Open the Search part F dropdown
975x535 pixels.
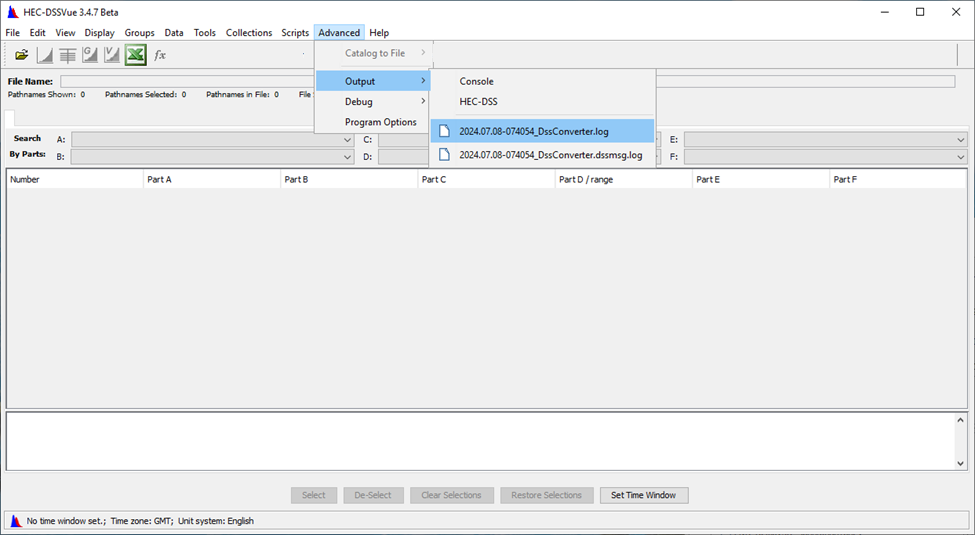pyautogui.click(x=961, y=157)
